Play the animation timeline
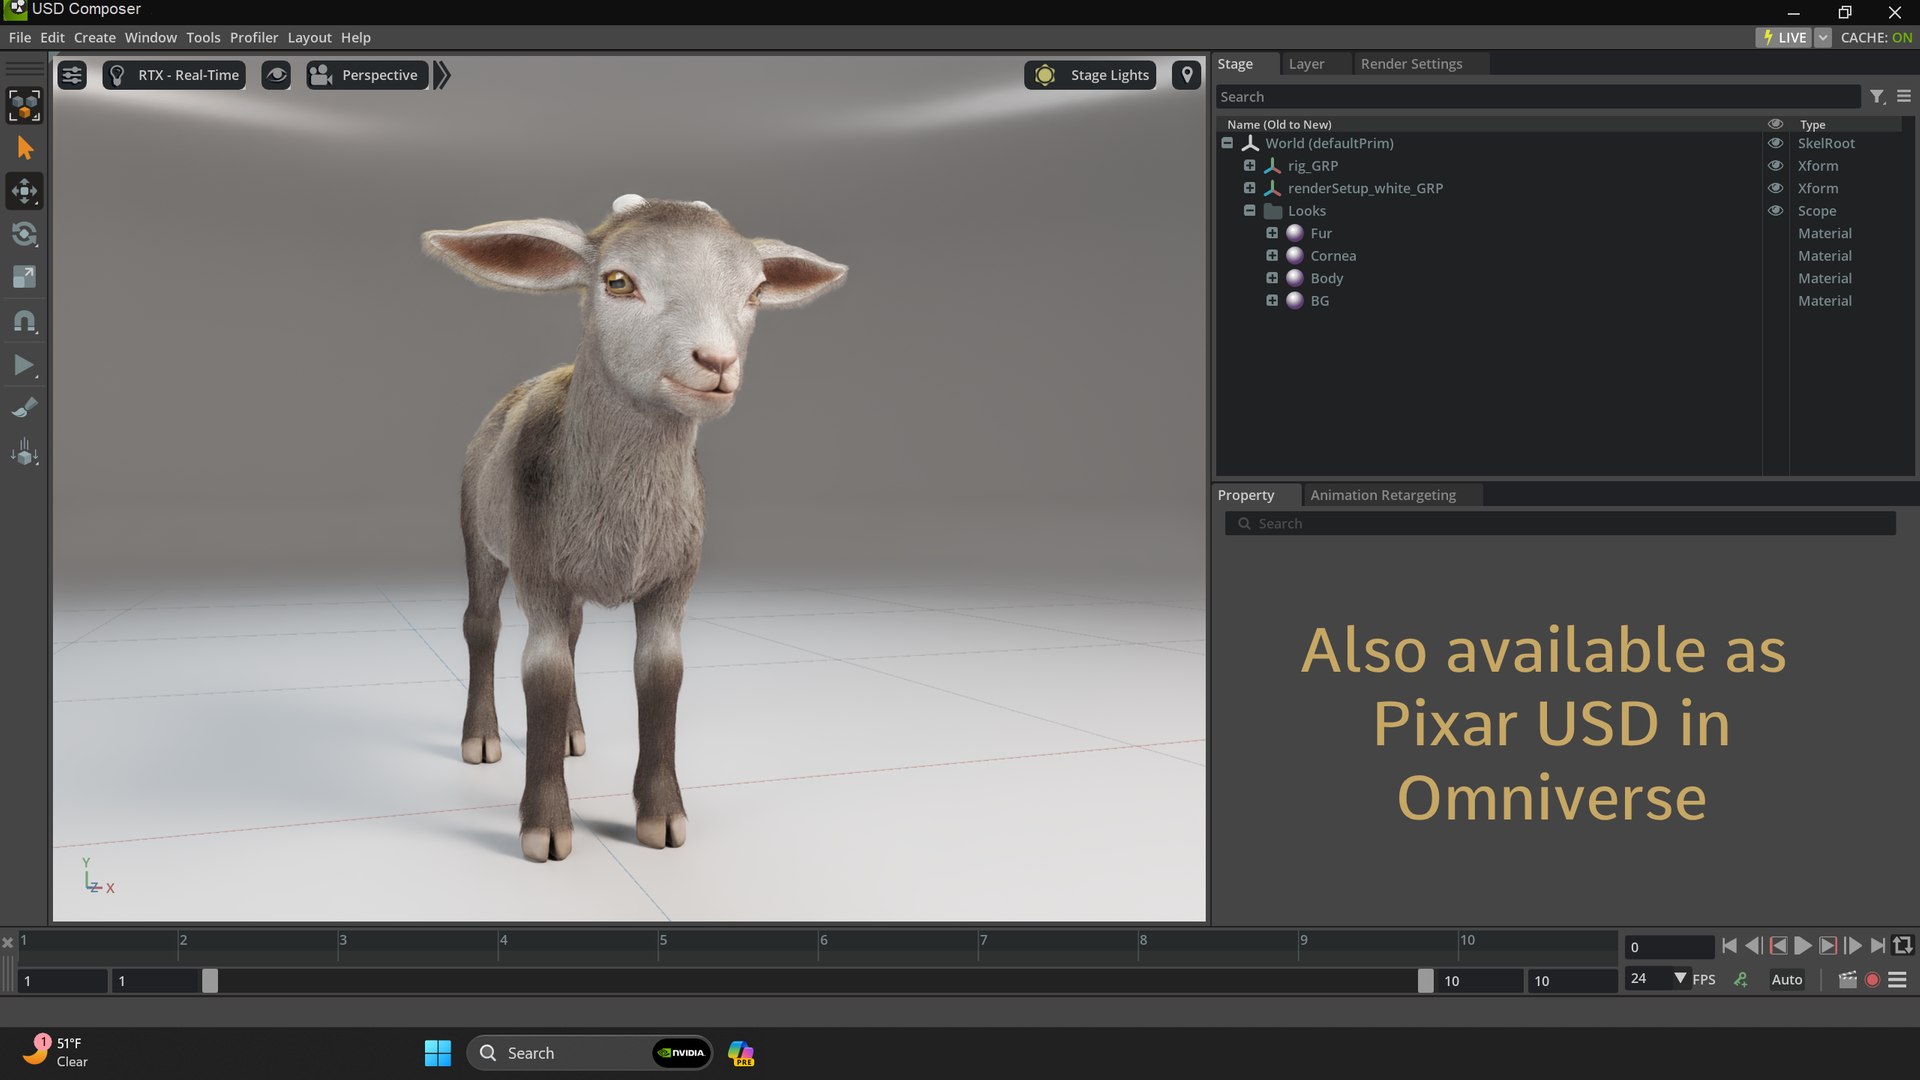Image resolution: width=1920 pixels, height=1080 pixels. point(1803,946)
